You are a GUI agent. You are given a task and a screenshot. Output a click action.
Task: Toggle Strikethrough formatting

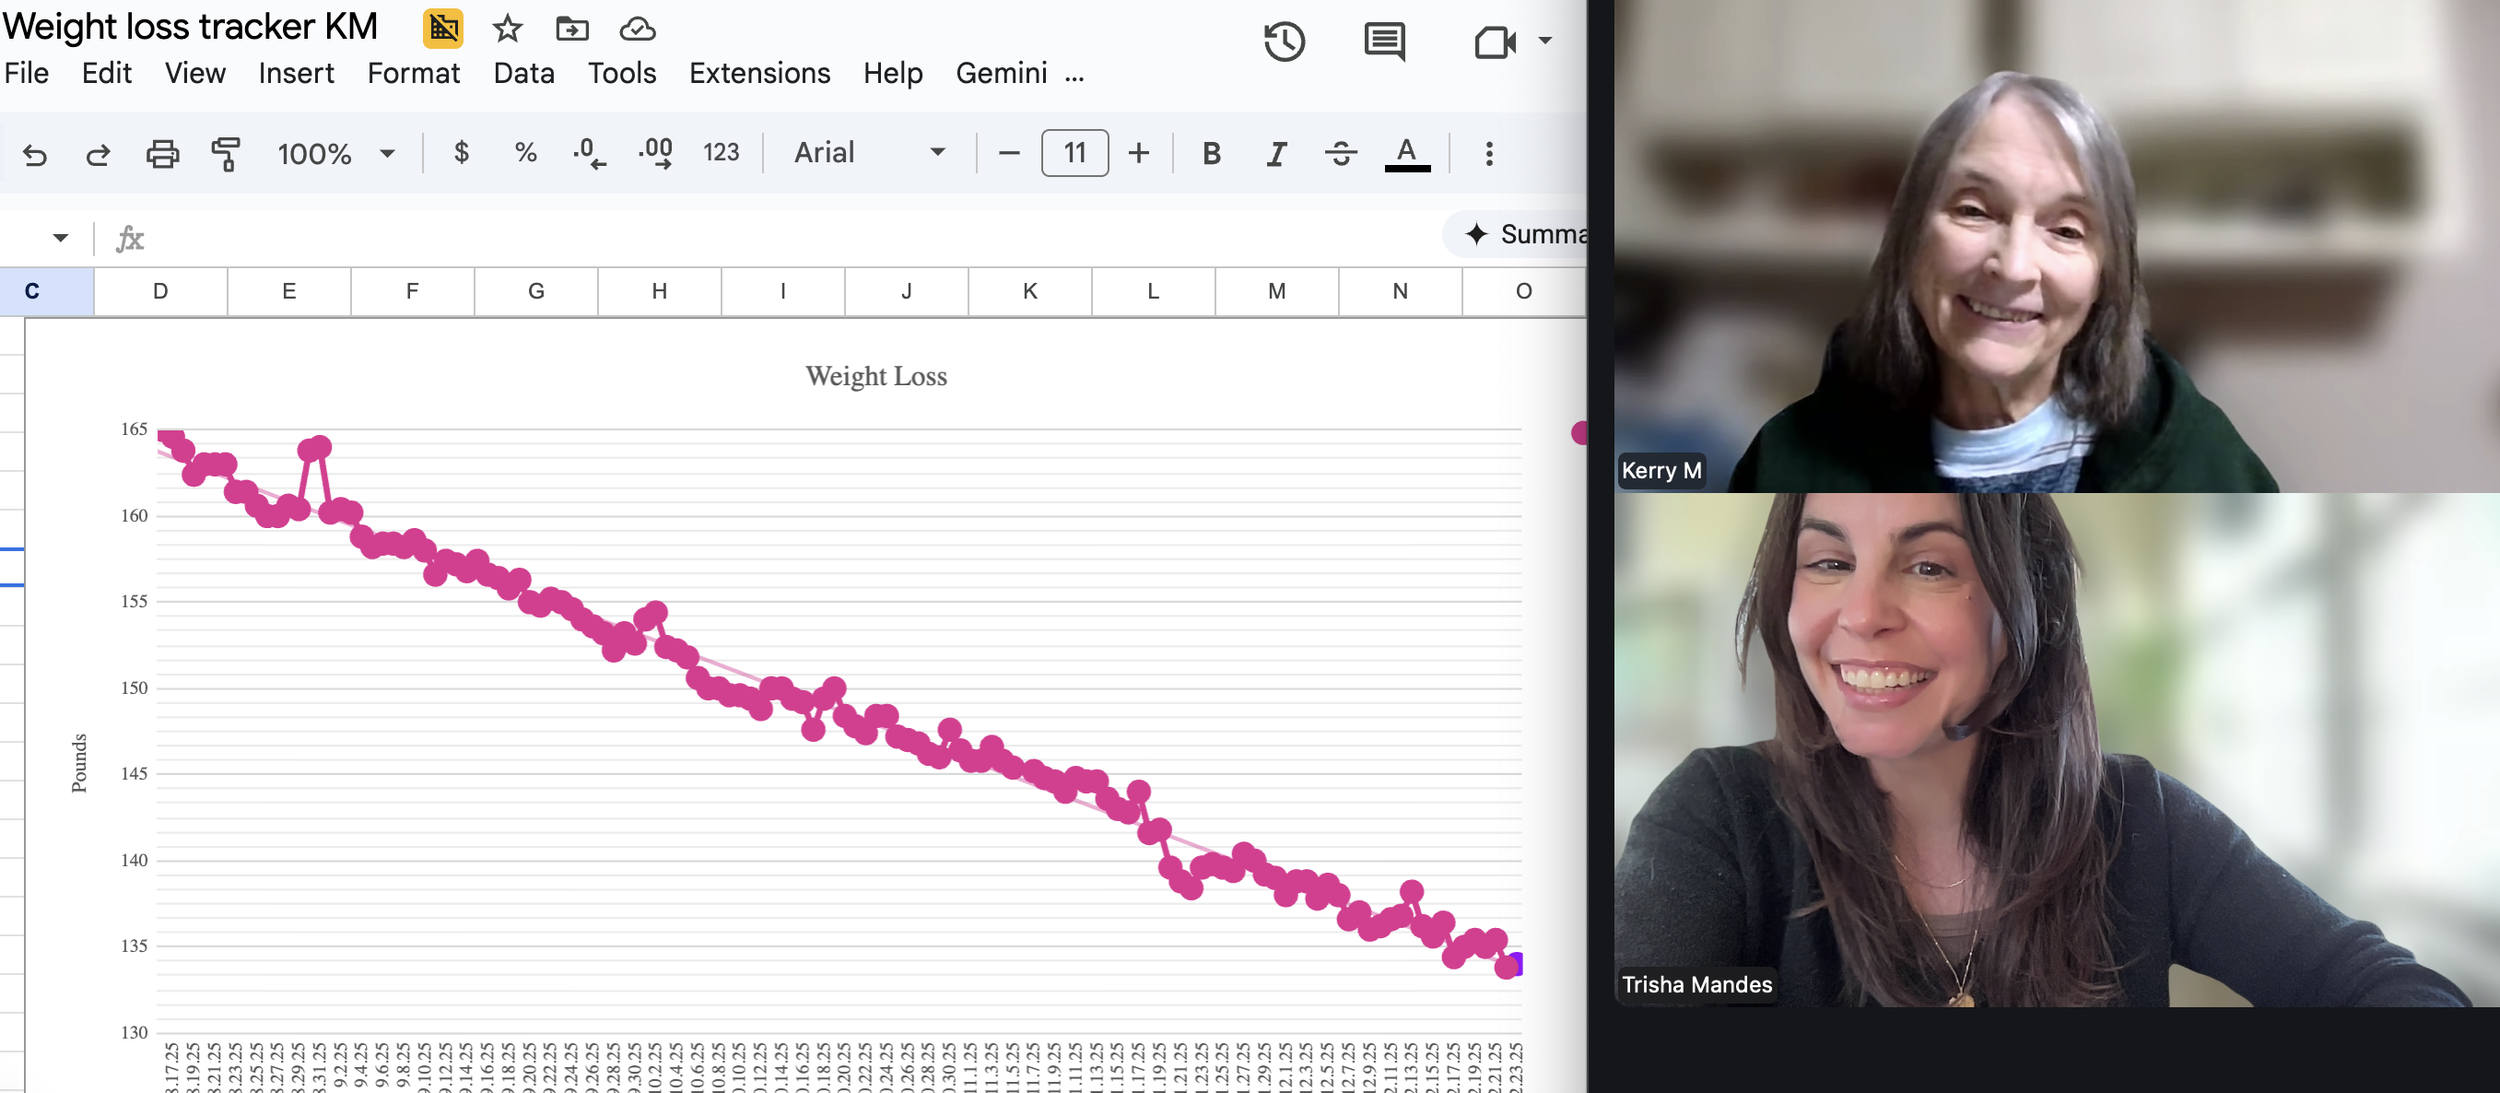[x=1340, y=154]
